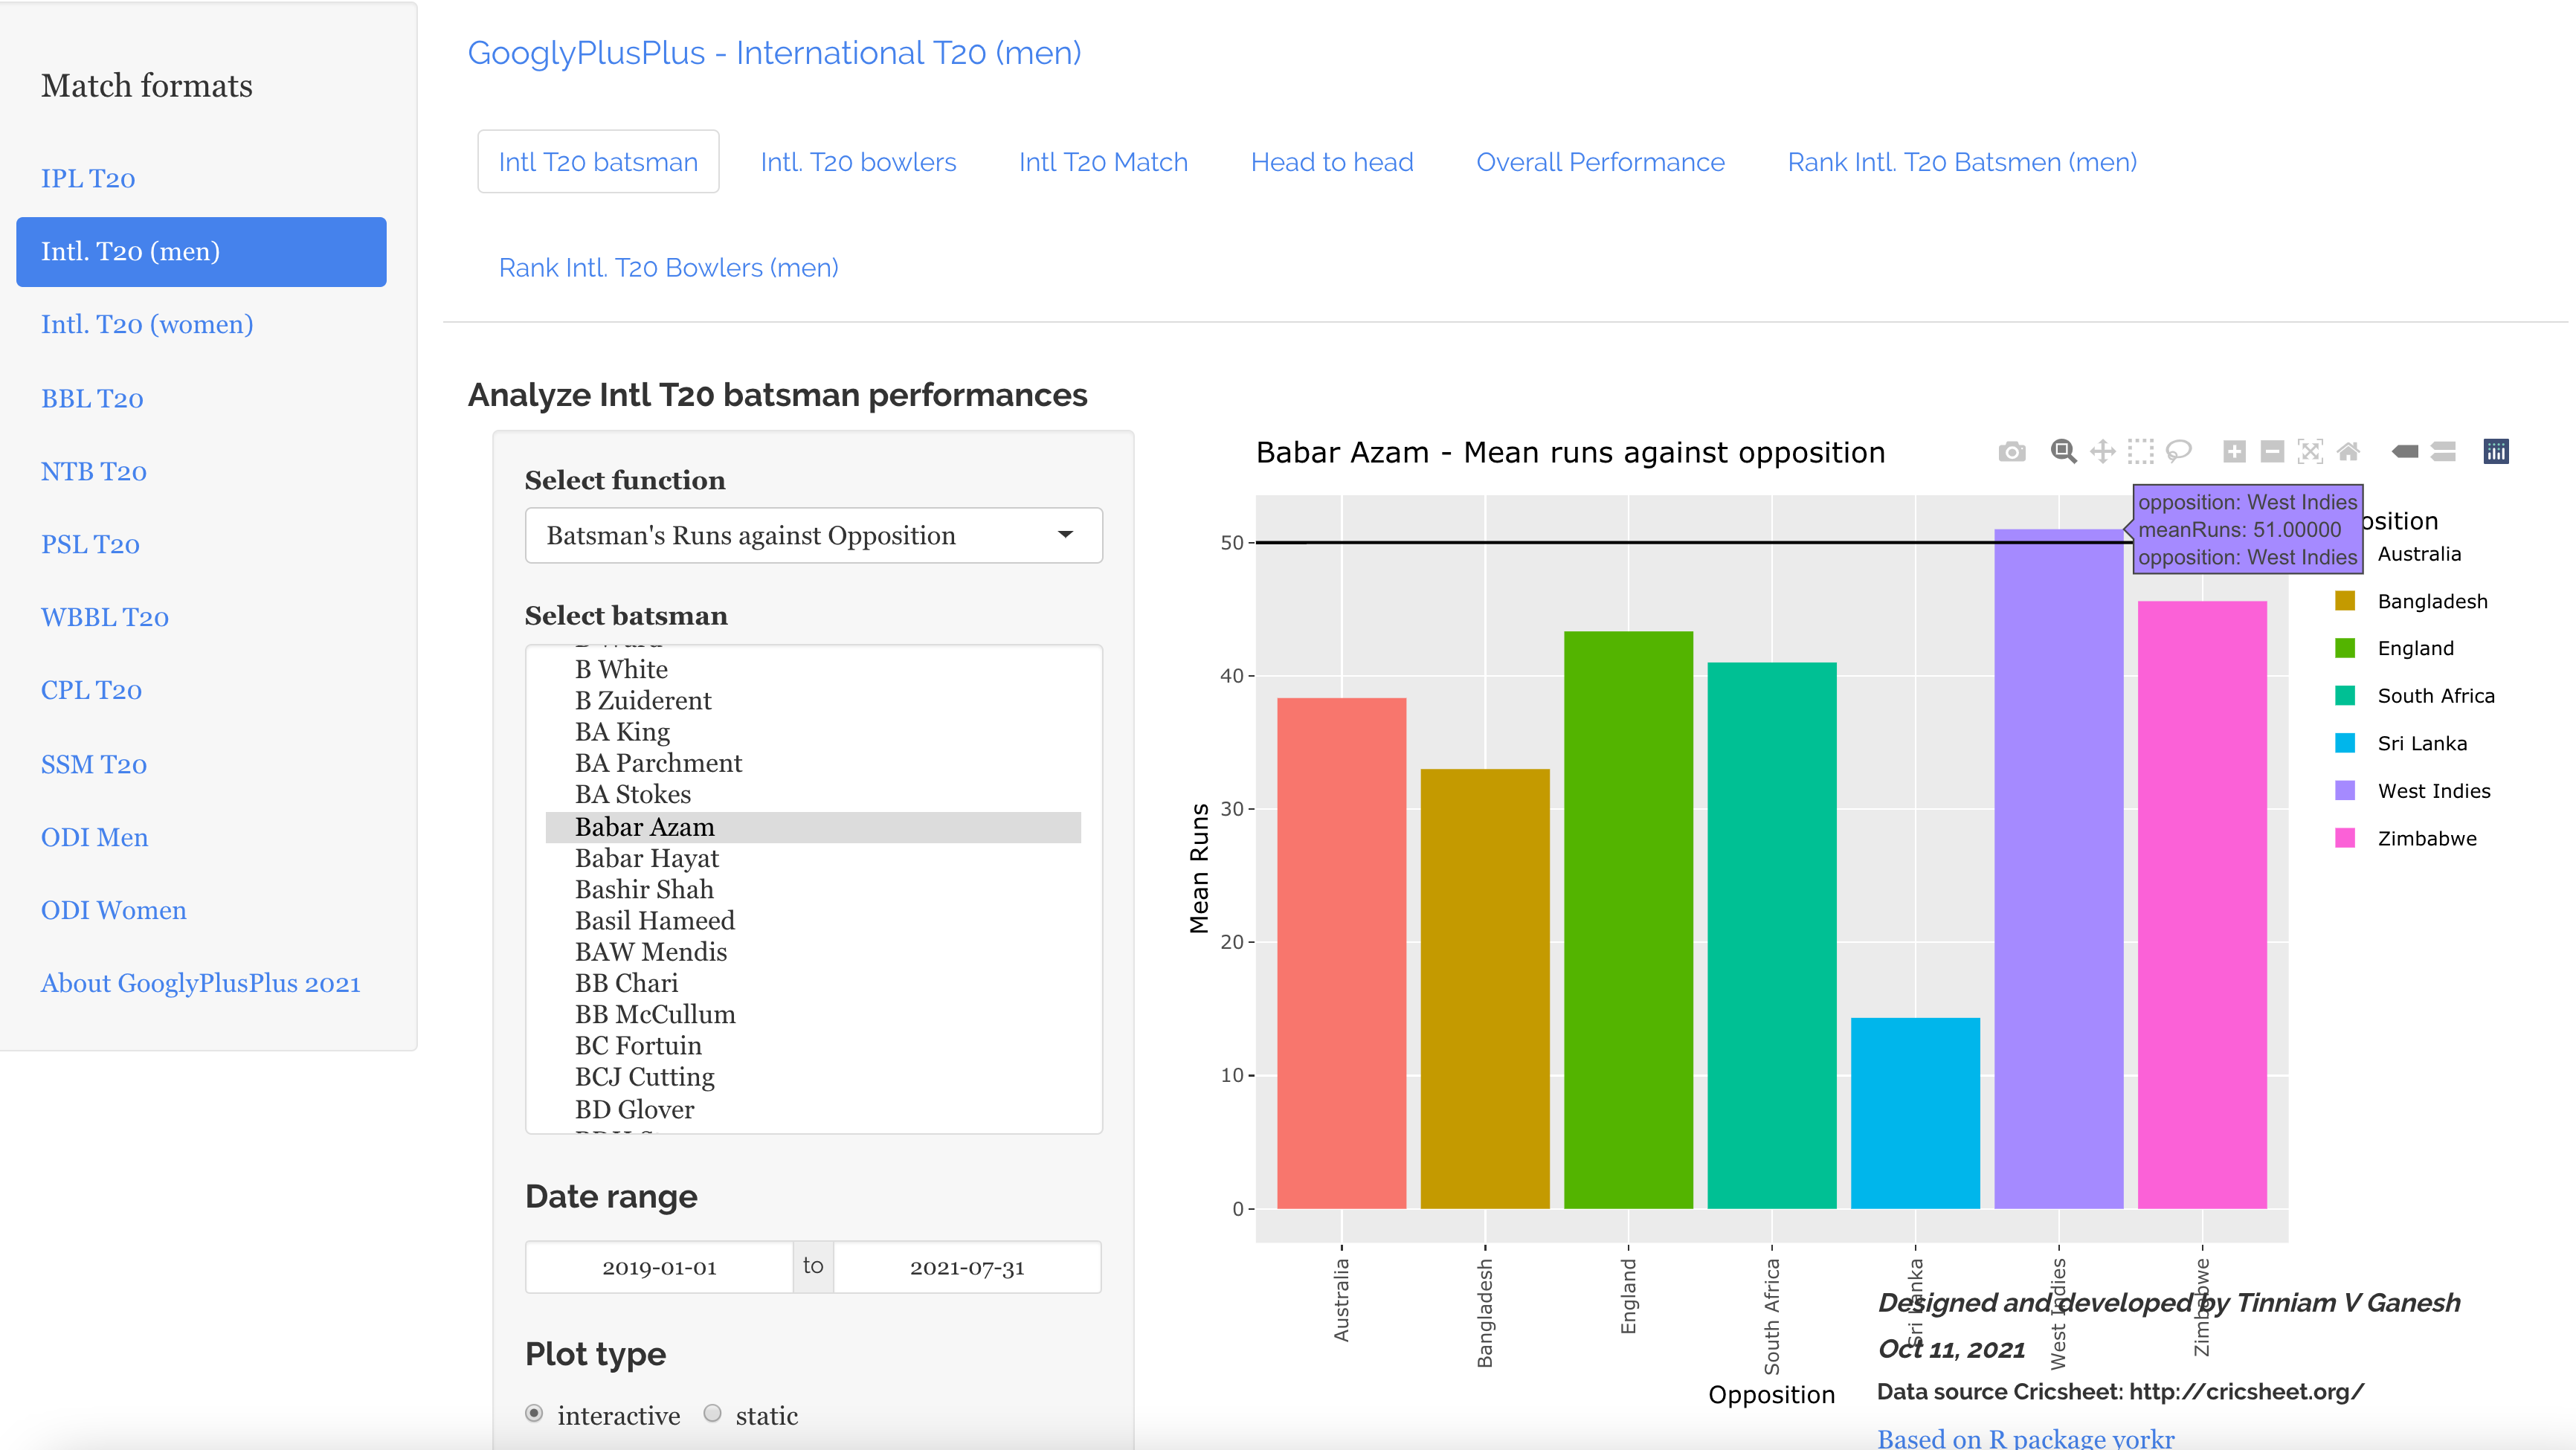Select the pan tool icon
This screenshot has width=2576, height=1450.
pos(2103,452)
